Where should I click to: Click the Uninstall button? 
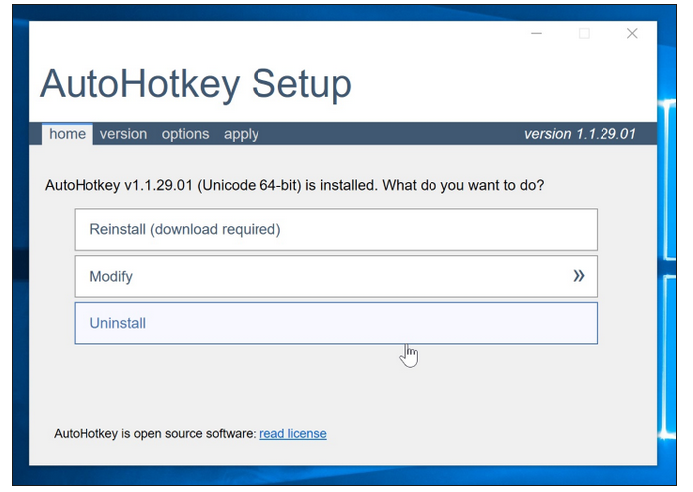[336, 323]
